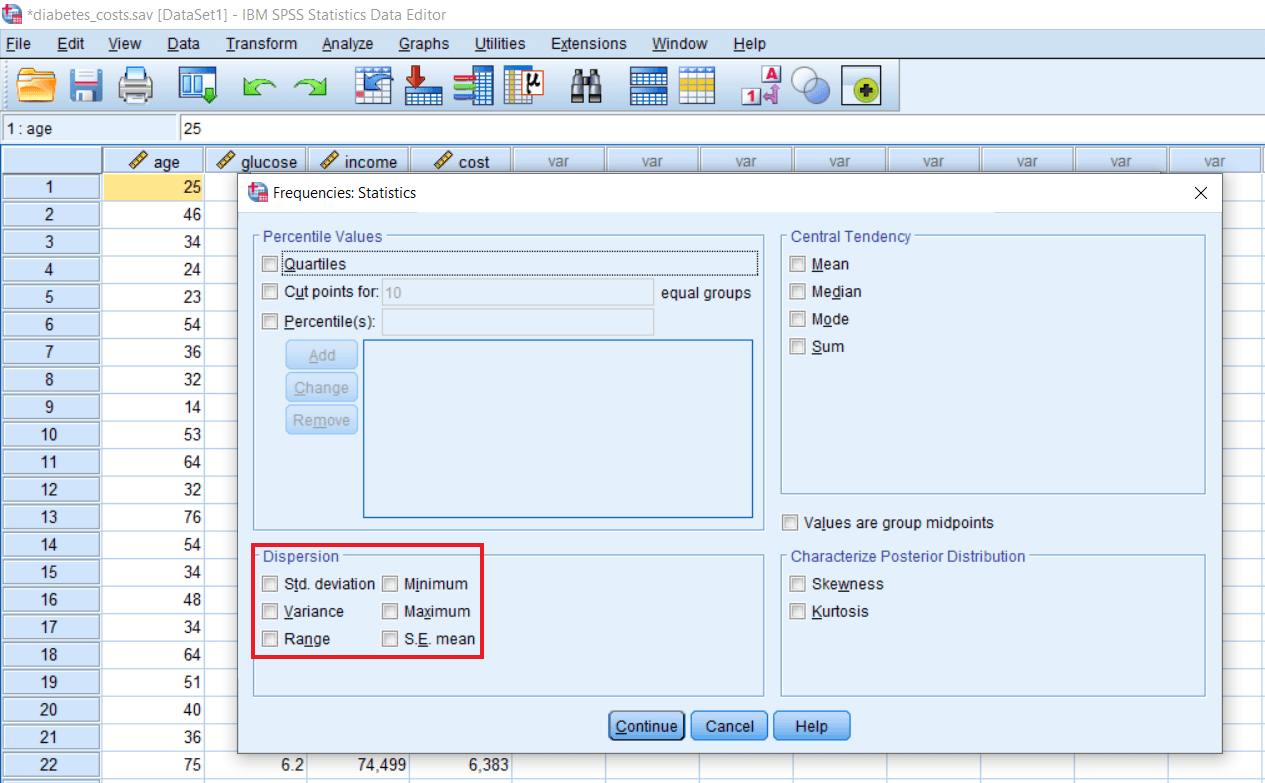Click the Value Labels icon with A and 1

760,87
